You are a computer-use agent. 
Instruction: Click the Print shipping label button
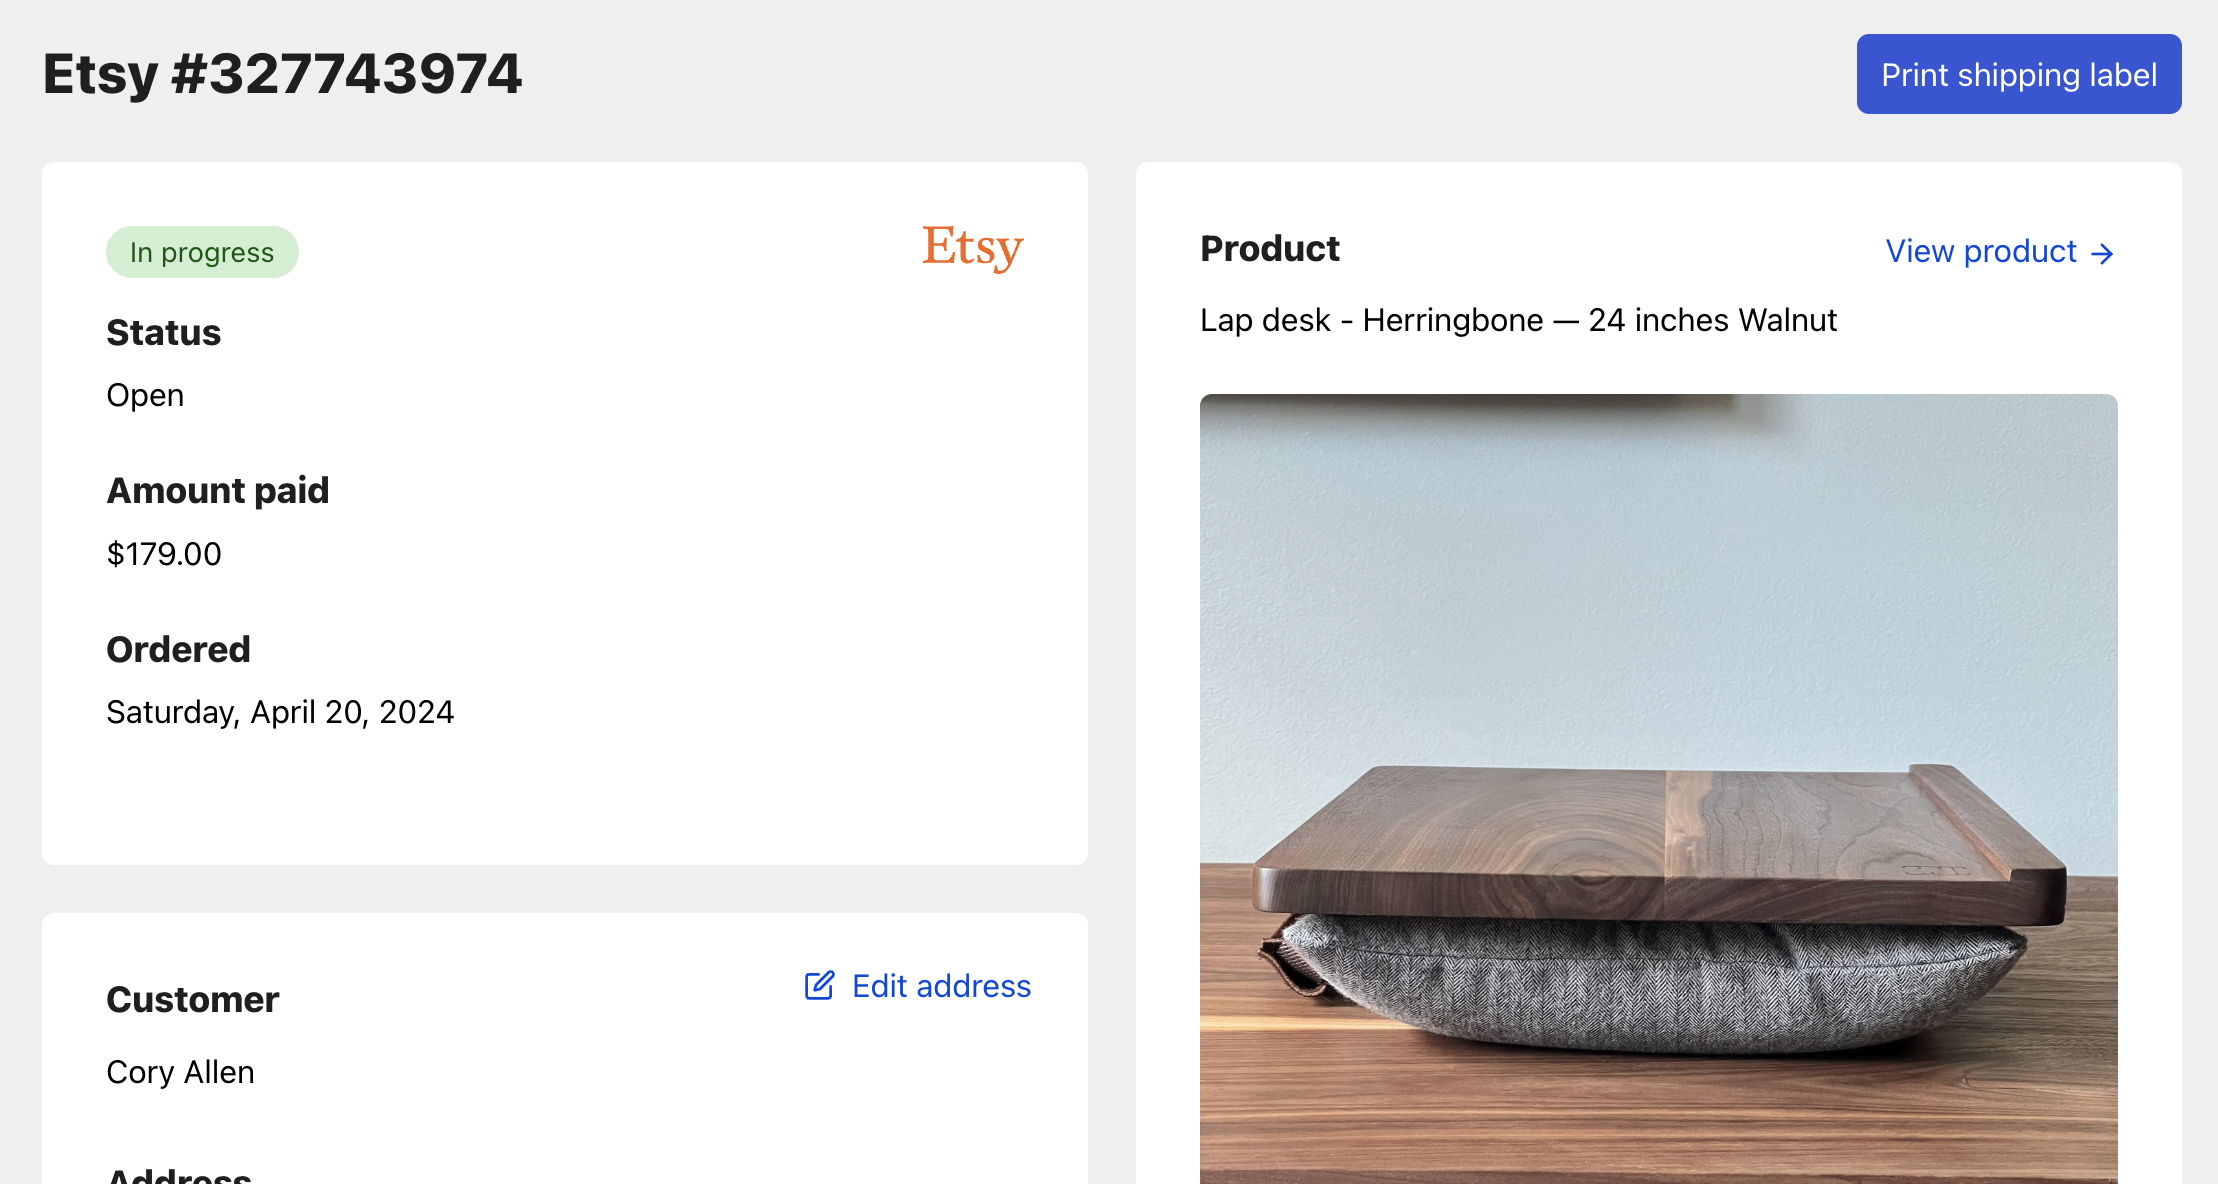tap(2018, 74)
